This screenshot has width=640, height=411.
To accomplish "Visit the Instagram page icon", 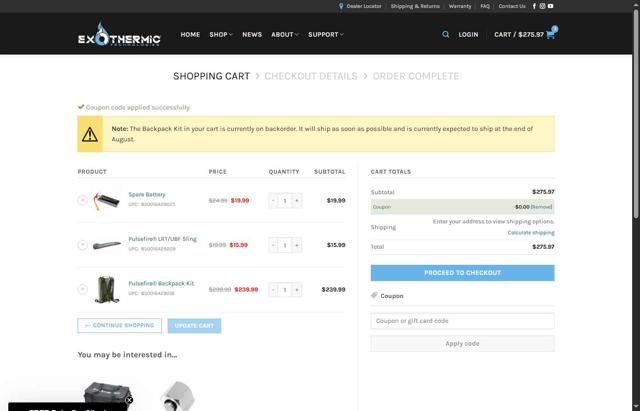I will click(542, 6).
